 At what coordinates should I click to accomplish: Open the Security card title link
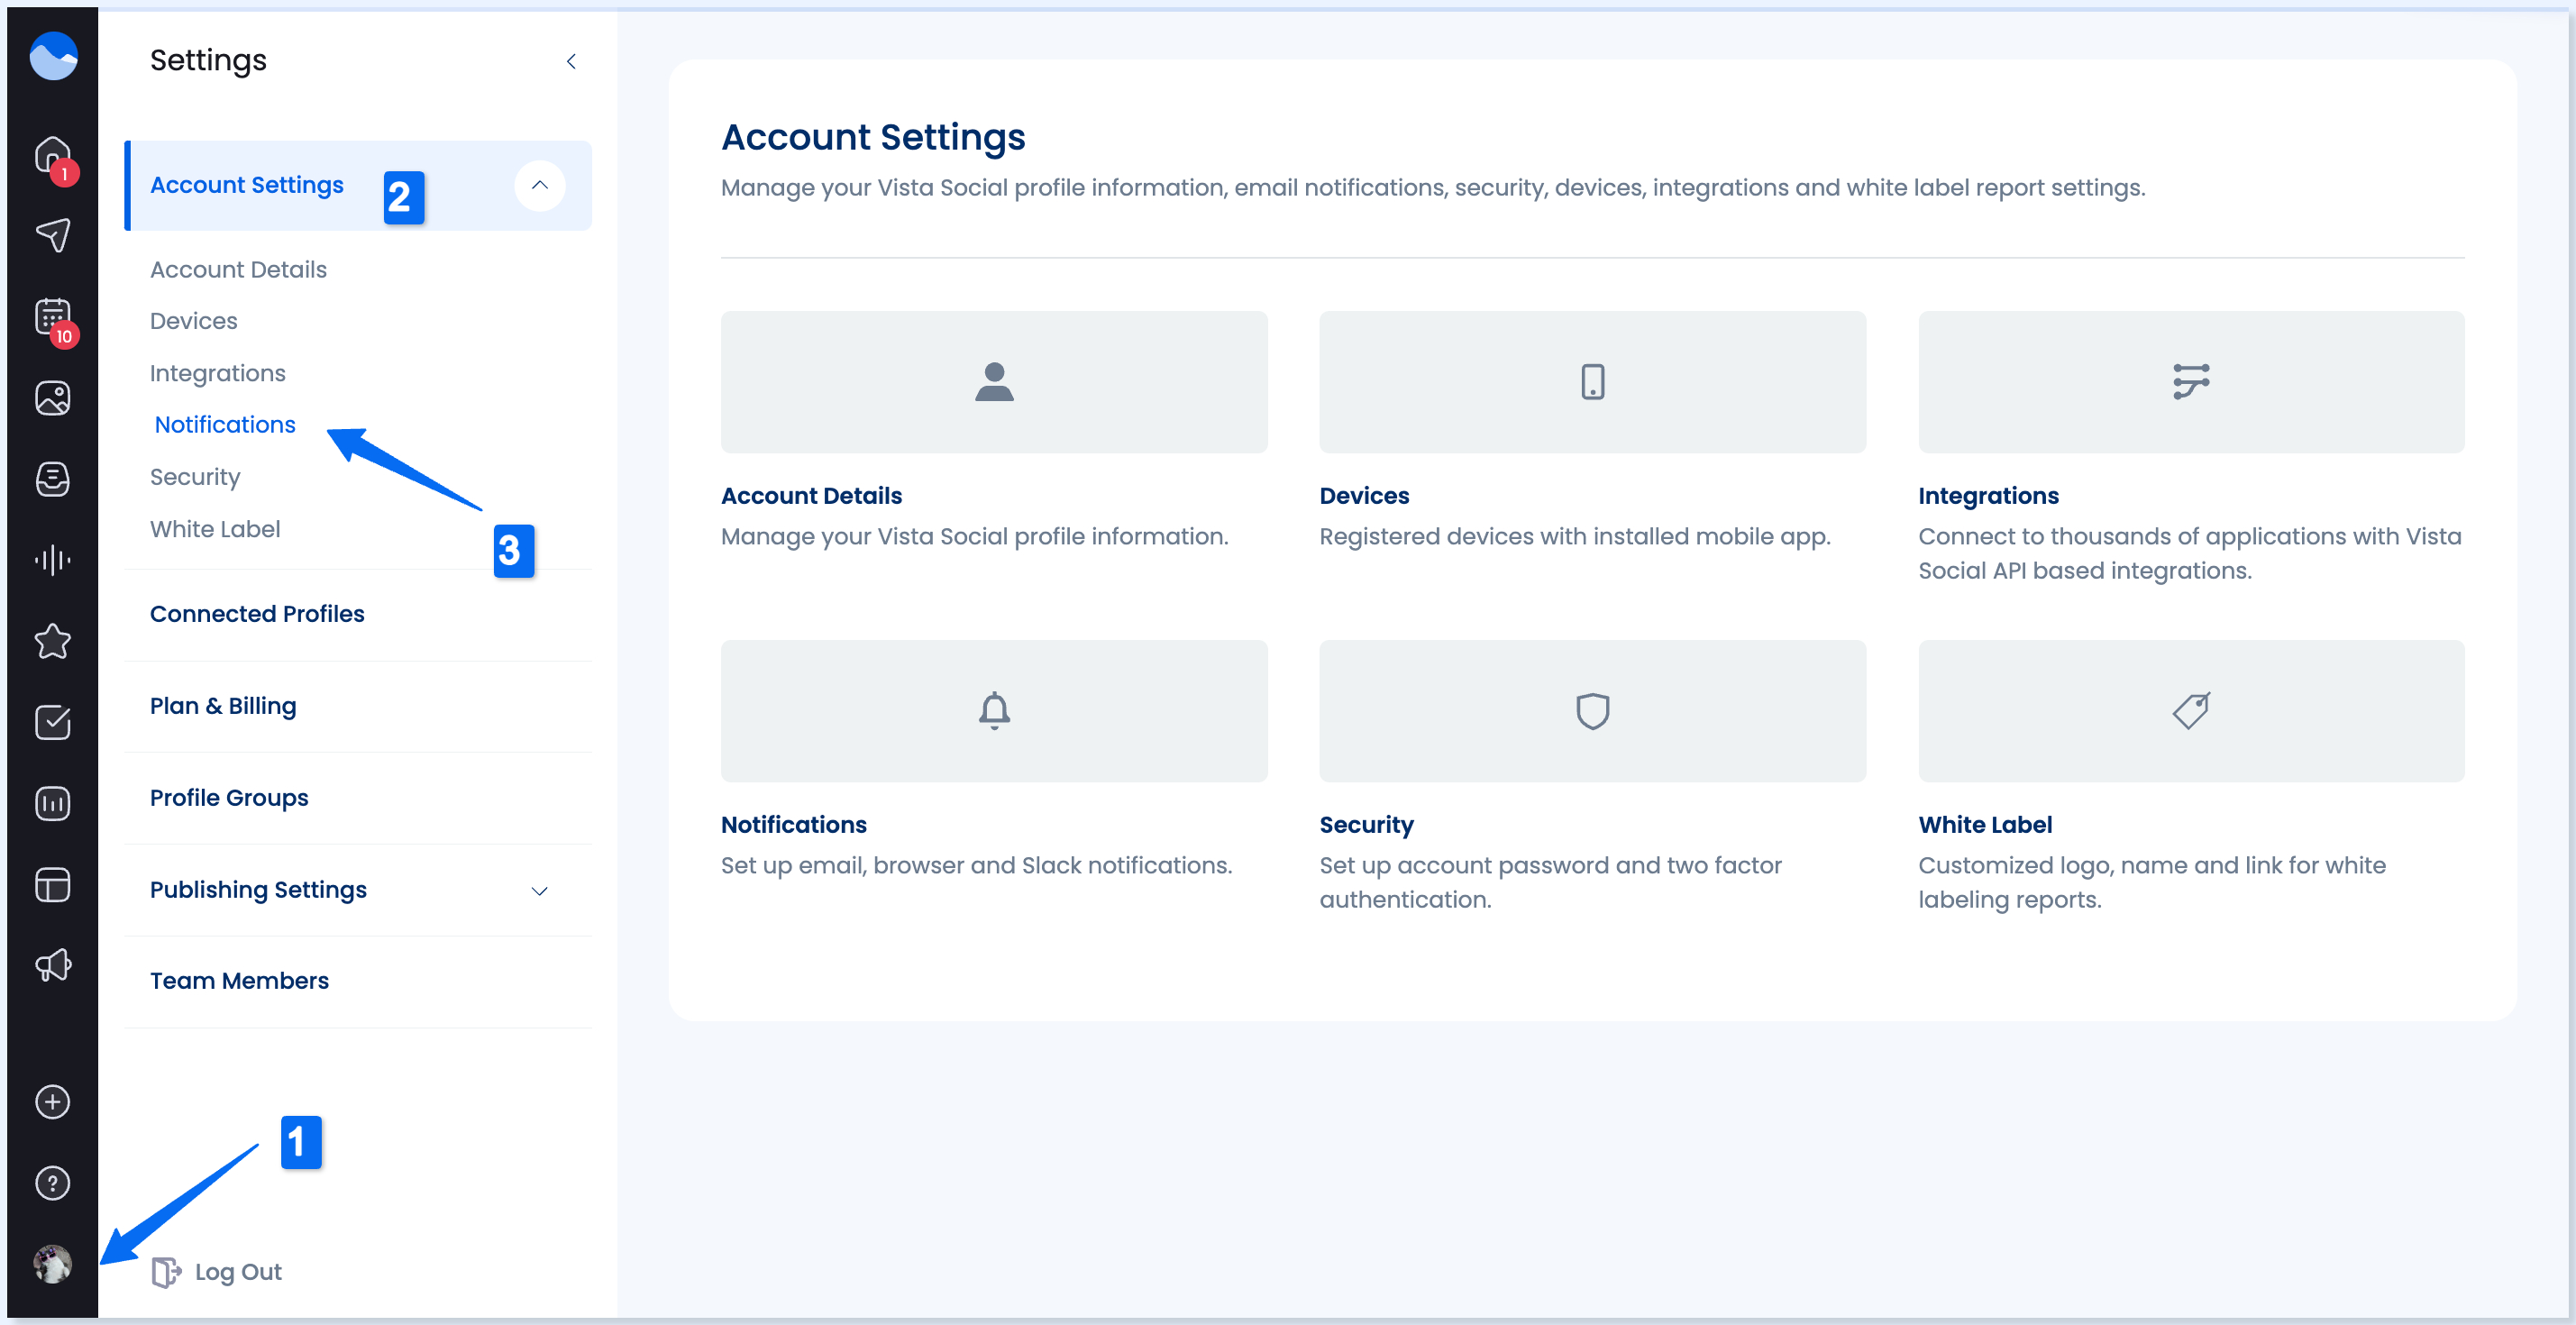tap(1366, 825)
